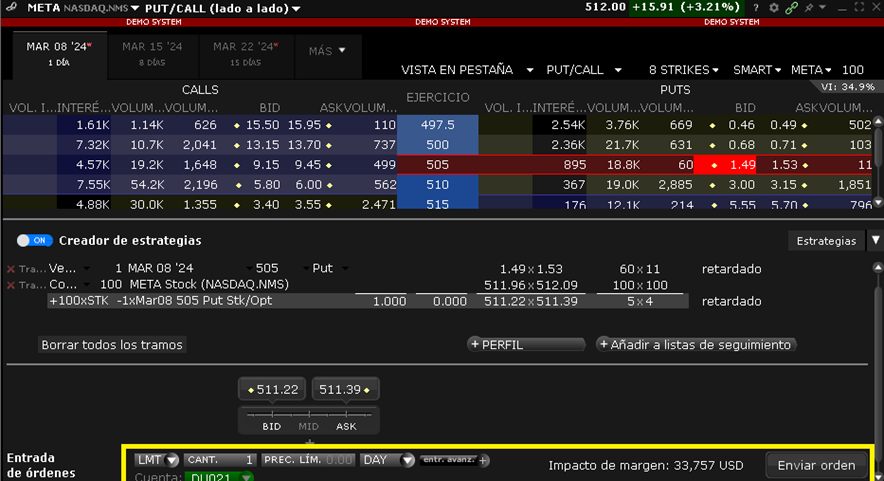The height and width of the screenshot is (481, 884).
Task: Click the pin window icon
Action: (x=807, y=8)
